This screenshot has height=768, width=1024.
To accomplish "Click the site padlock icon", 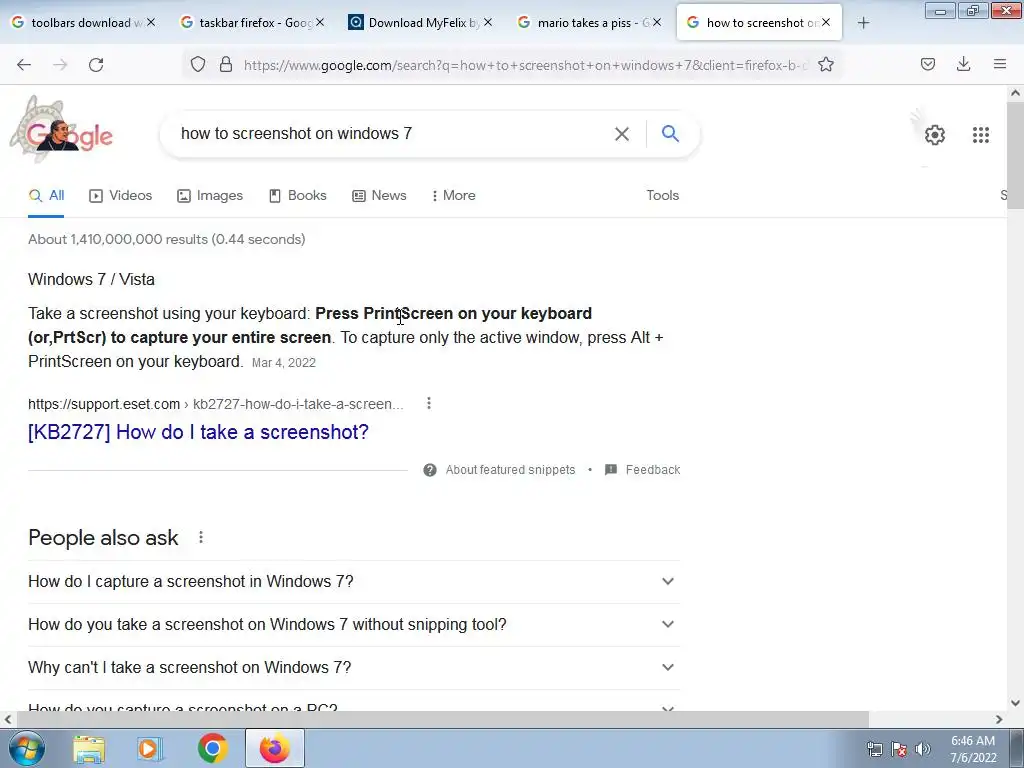I will (226, 64).
